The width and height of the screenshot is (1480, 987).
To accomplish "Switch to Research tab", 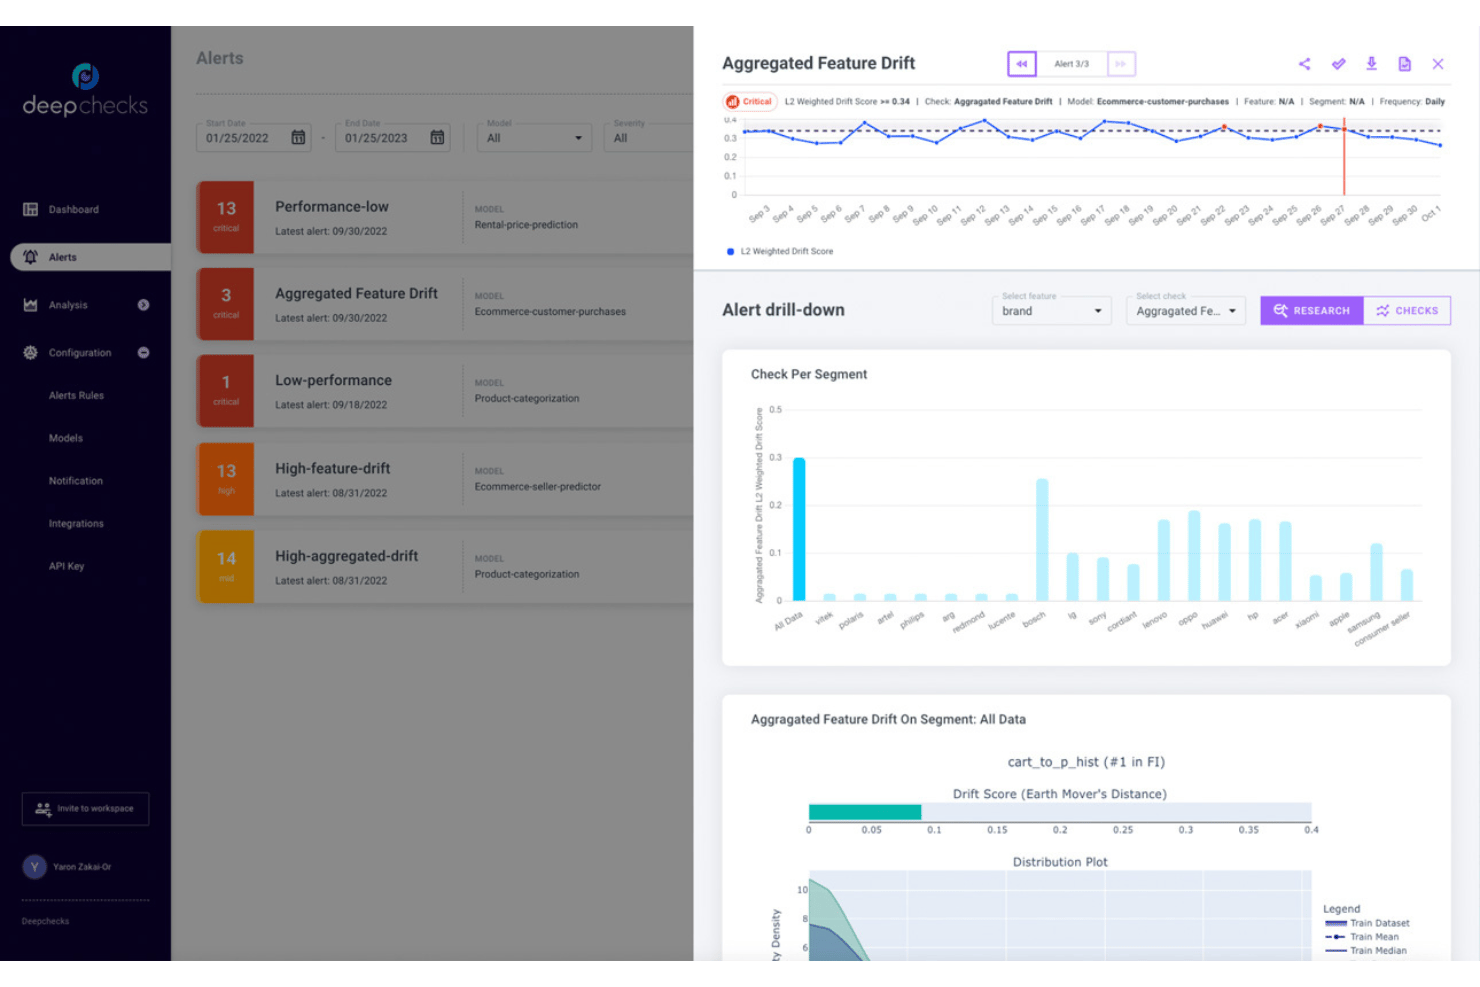I will pyautogui.click(x=1312, y=310).
